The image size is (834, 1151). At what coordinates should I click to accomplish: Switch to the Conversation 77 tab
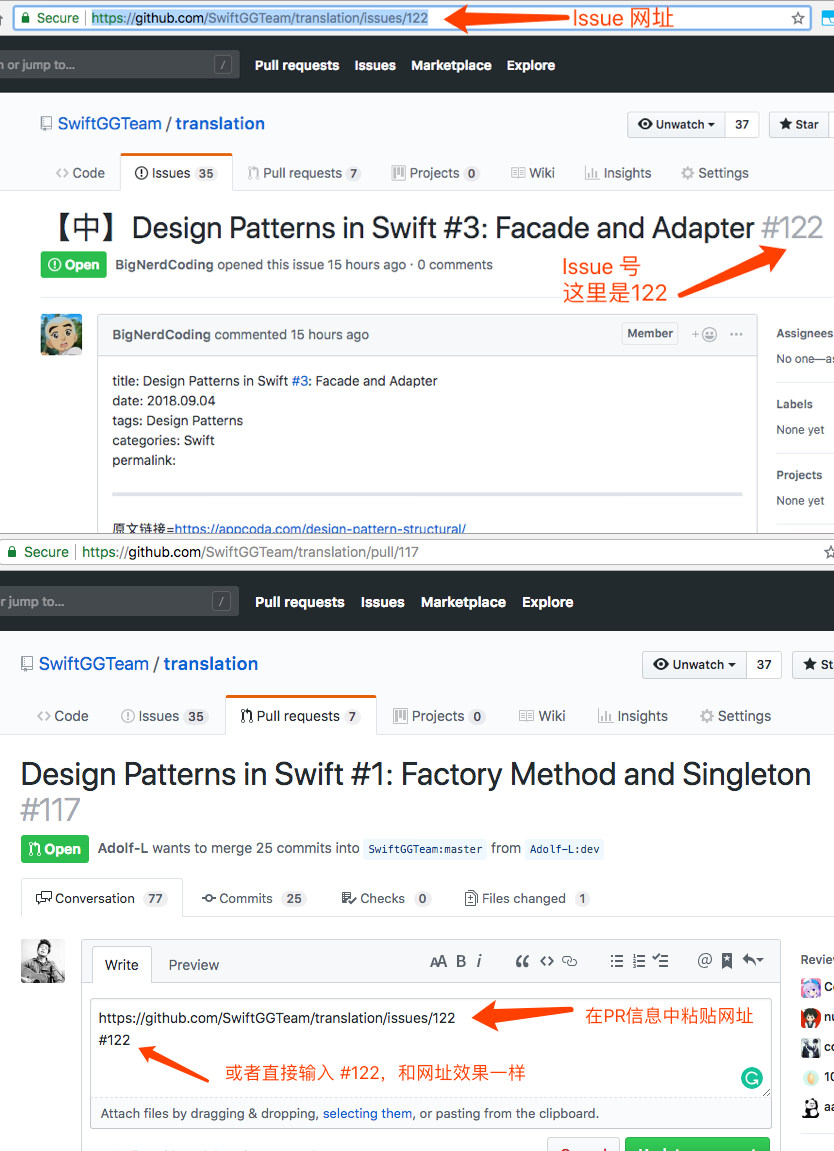[101, 898]
